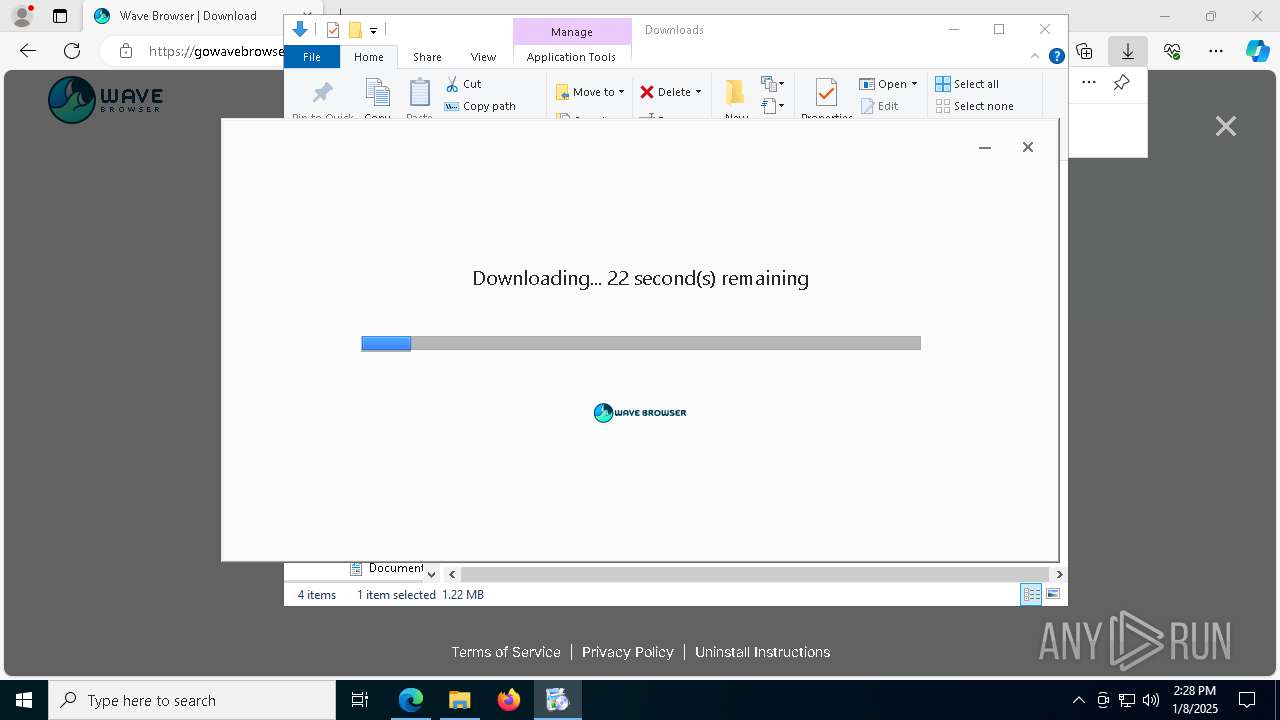Image resolution: width=1280 pixels, height=720 pixels.
Task: Click the Explorer Help question mark icon
Action: [1056, 56]
